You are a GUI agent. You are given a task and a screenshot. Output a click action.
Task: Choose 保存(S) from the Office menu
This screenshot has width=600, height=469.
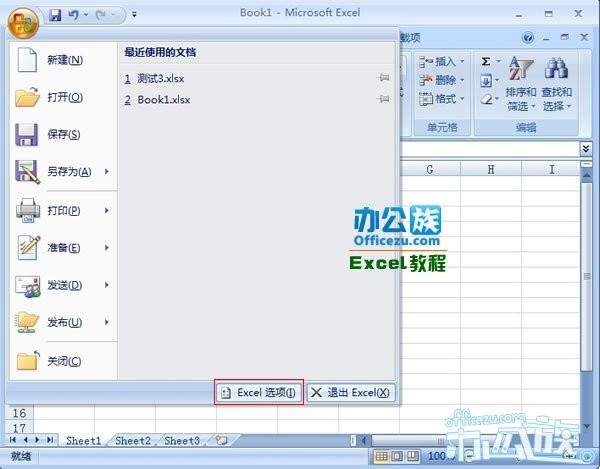(x=63, y=134)
